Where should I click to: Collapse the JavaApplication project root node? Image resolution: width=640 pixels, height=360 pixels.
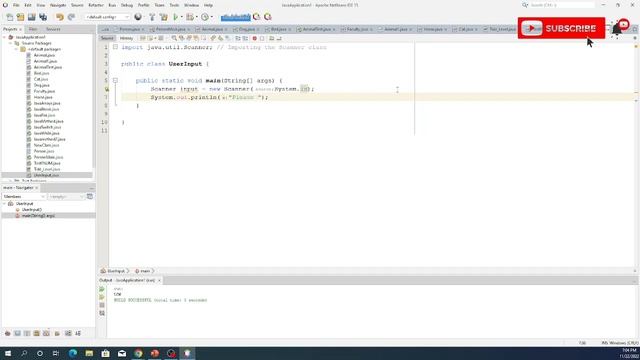(5, 37)
